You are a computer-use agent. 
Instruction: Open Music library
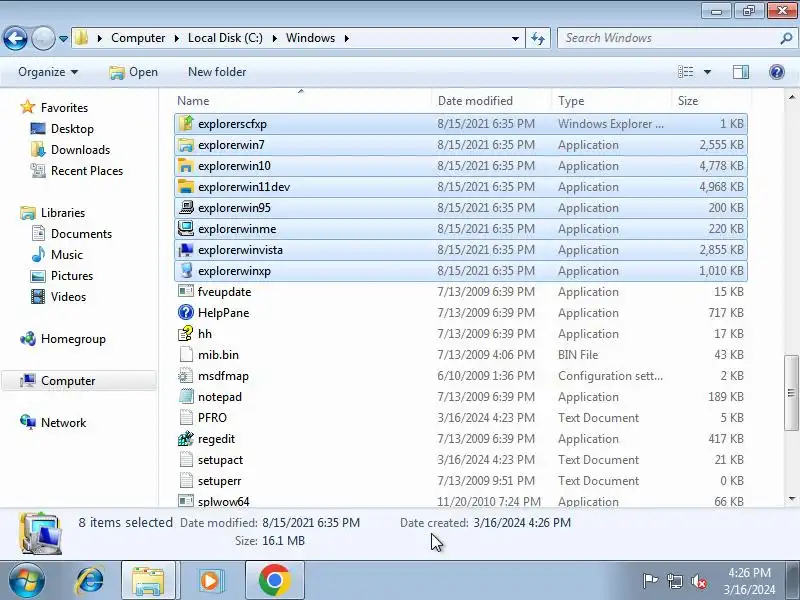click(66, 255)
